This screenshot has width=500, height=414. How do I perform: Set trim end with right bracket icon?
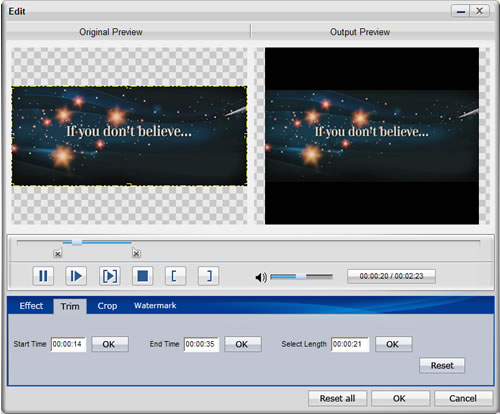(x=208, y=276)
